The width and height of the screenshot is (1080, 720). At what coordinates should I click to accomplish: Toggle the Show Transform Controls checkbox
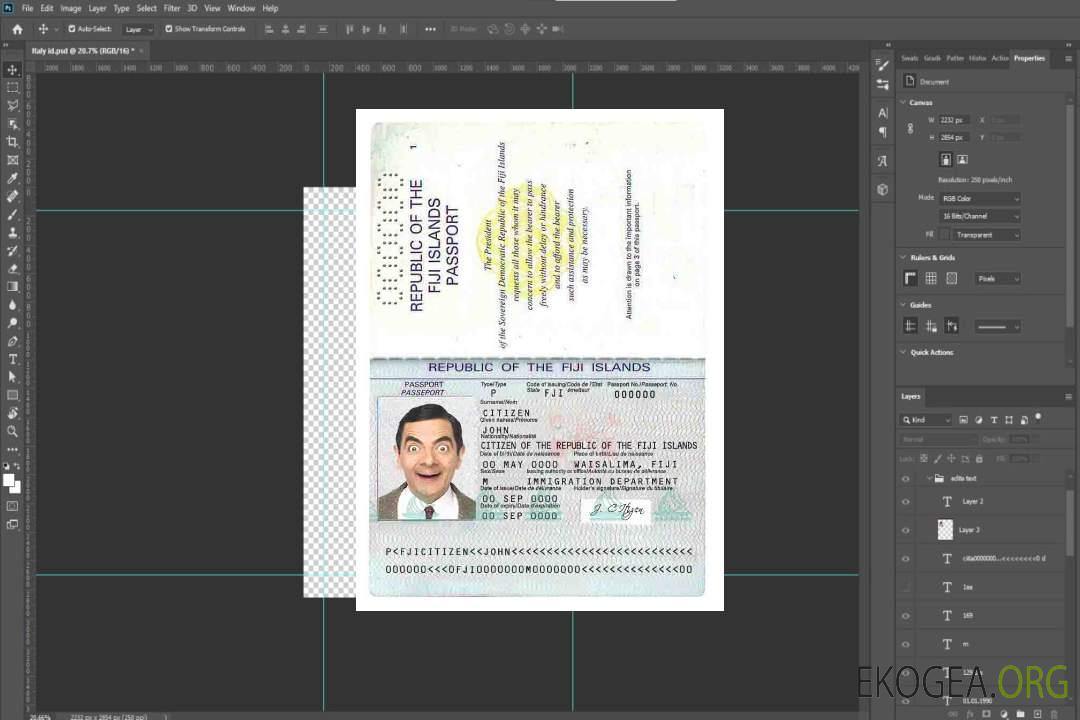pyautogui.click(x=169, y=29)
